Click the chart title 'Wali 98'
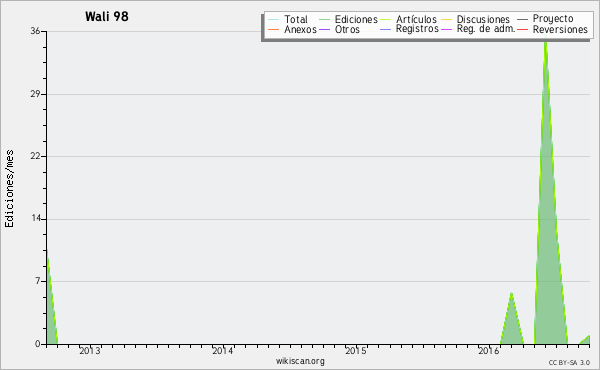Viewport: 600px width, 370px height. pyautogui.click(x=107, y=16)
